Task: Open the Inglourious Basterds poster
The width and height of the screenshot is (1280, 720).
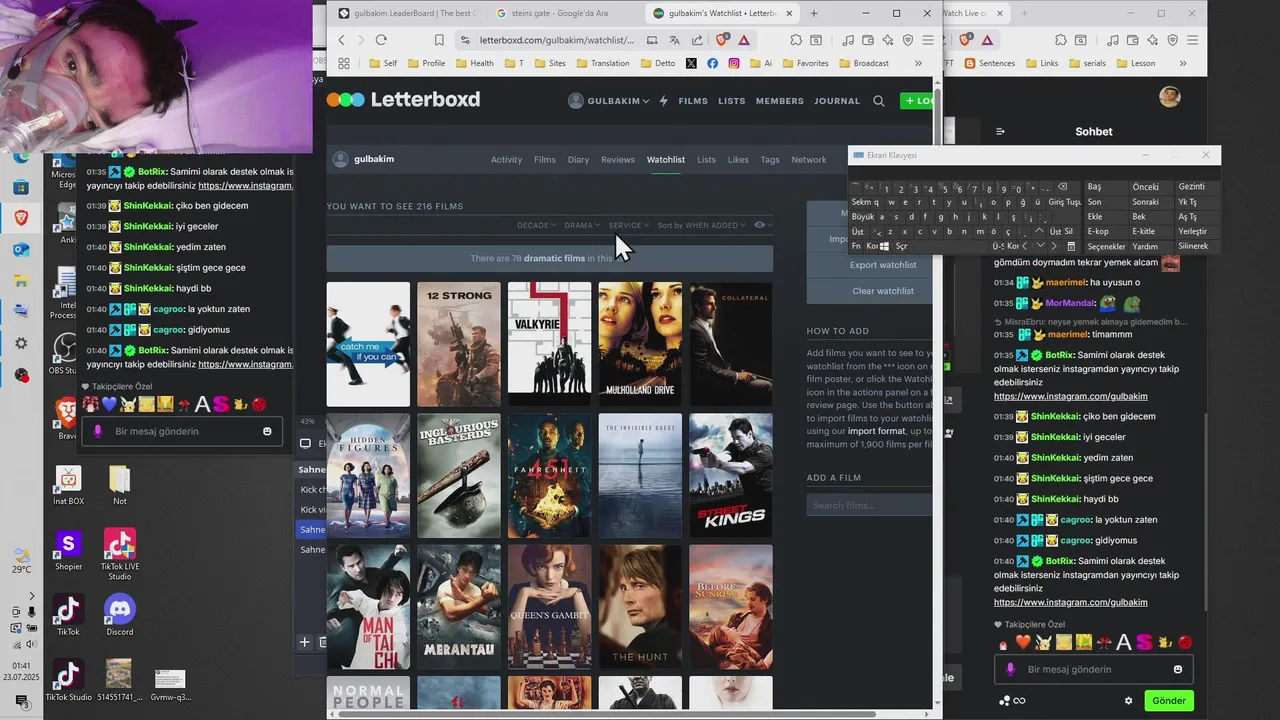Action: tap(459, 476)
